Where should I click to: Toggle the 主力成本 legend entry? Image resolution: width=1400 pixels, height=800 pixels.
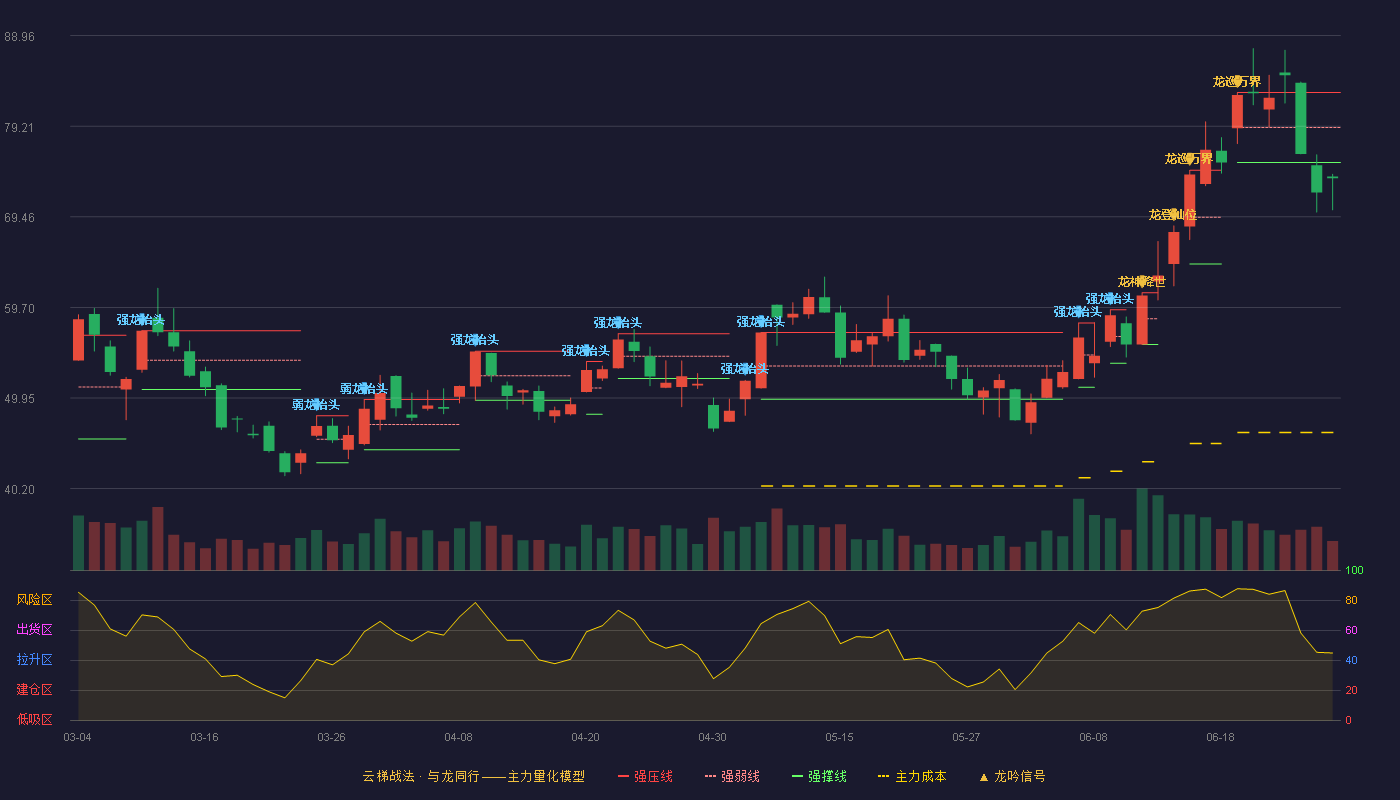click(x=912, y=776)
